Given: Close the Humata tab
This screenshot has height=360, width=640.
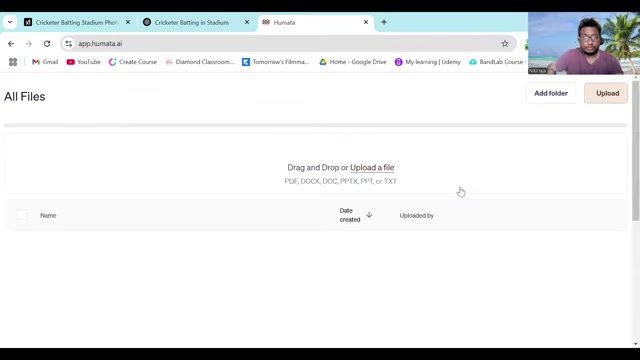Looking at the screenshot, I should [366, 22].
